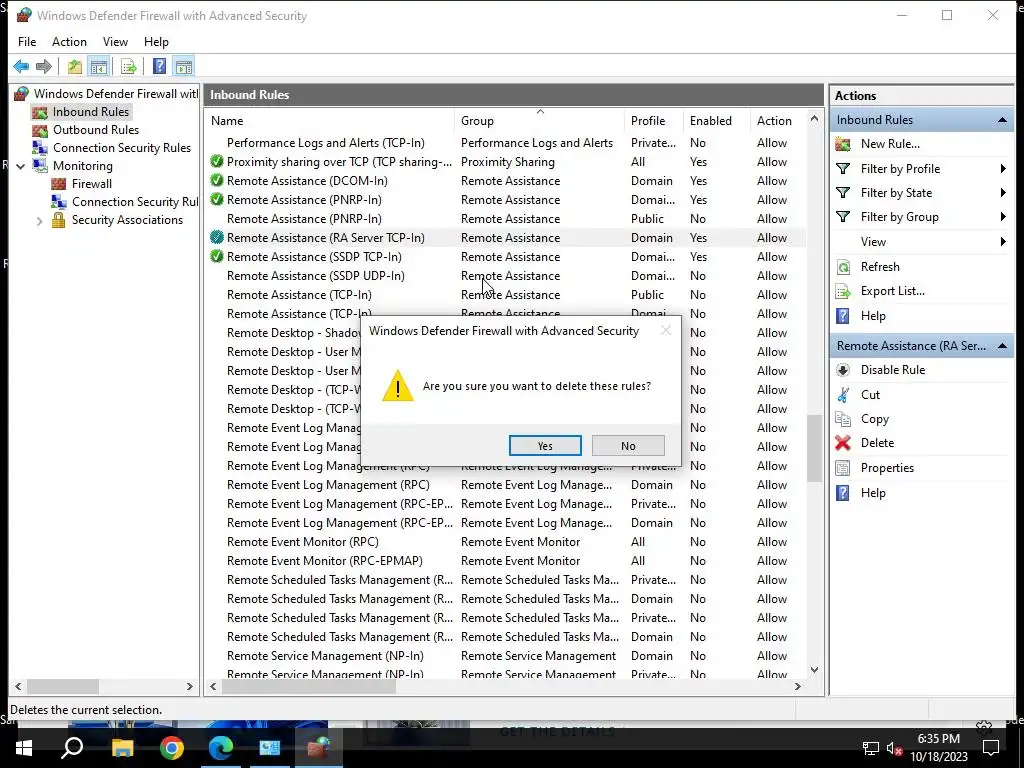Click Export List... in Actions pane
1024x768 pixels.
[x=893, y=291]
